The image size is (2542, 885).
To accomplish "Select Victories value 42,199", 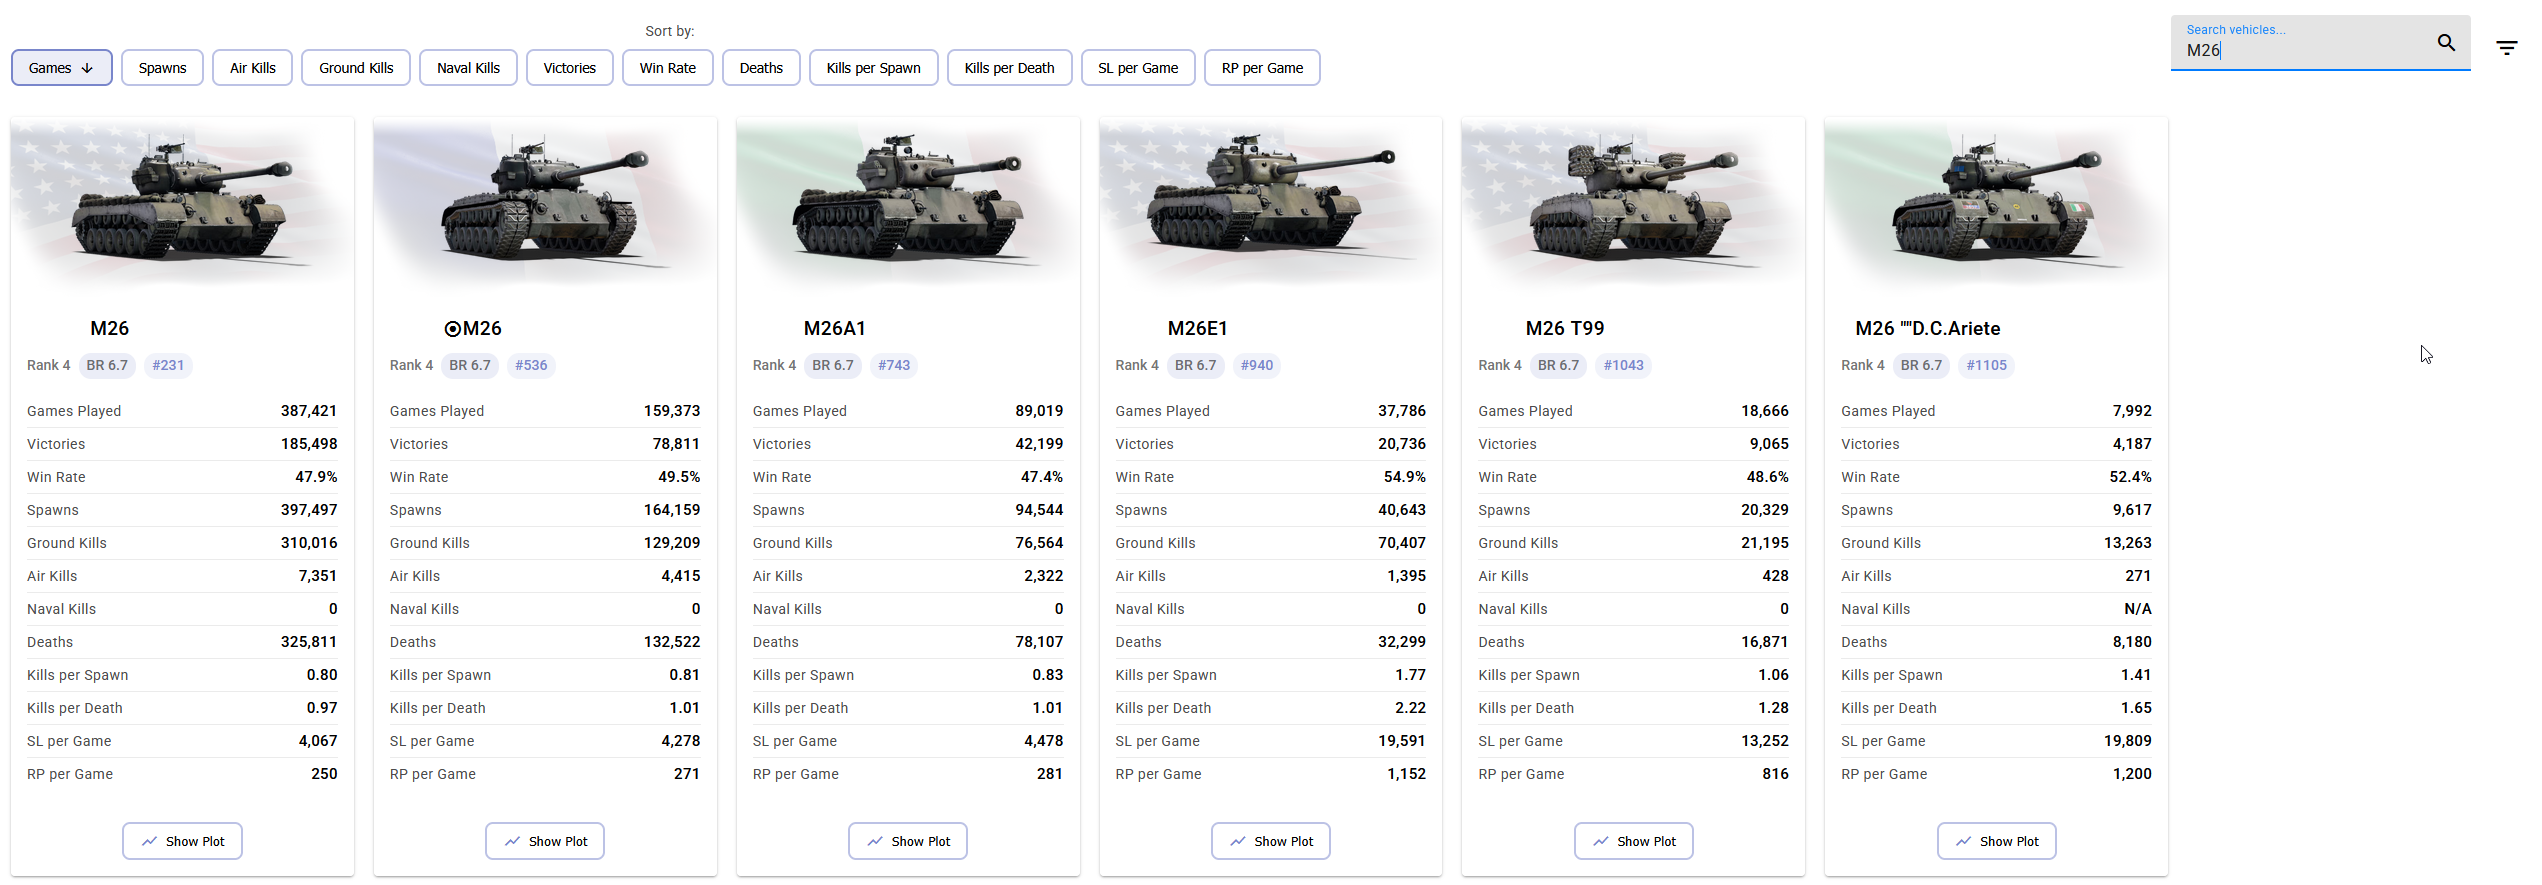I will pyautogui.click(x=1039, y=444).
